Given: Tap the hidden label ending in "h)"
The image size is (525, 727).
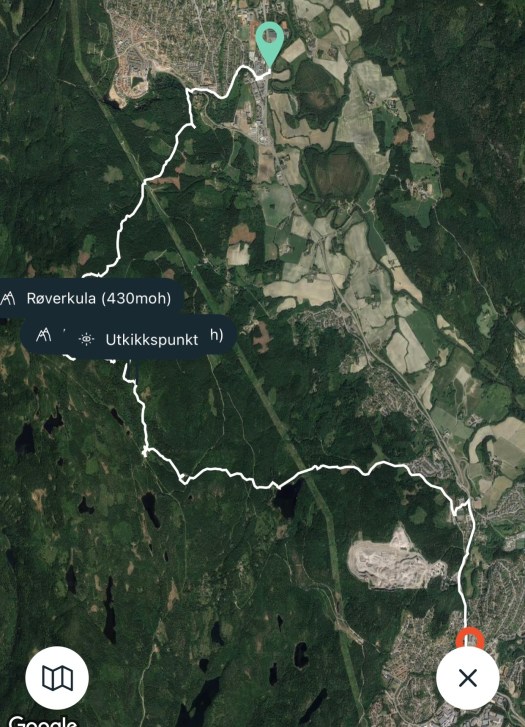Looking at the screenshot, I should pos(217,335).
